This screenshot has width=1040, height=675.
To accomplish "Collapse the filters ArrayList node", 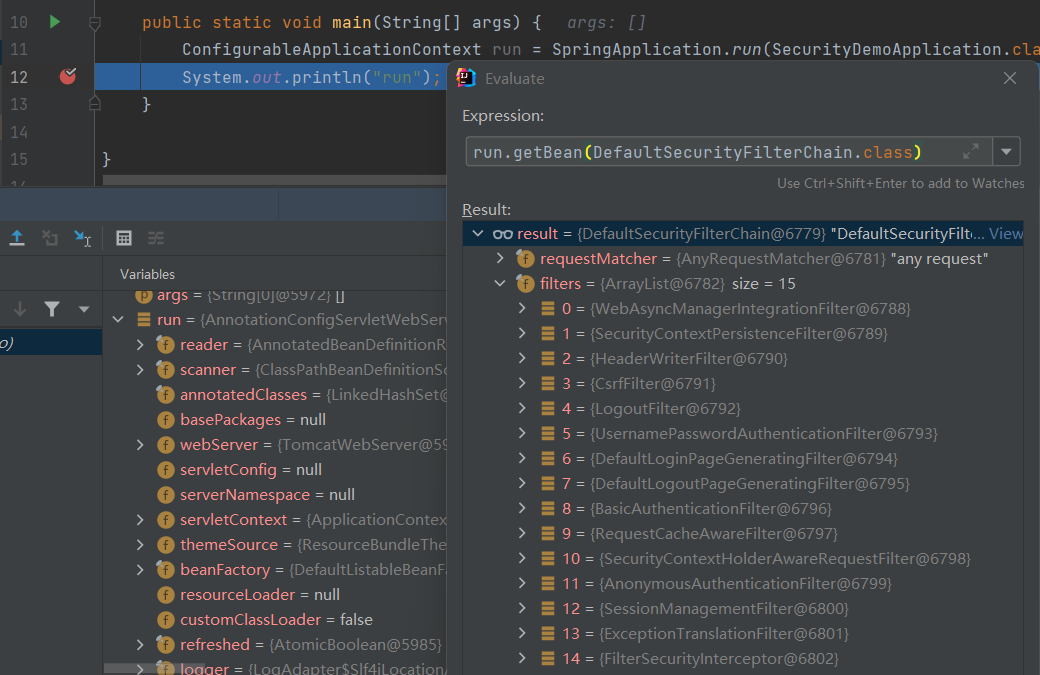I will point(500,283).
